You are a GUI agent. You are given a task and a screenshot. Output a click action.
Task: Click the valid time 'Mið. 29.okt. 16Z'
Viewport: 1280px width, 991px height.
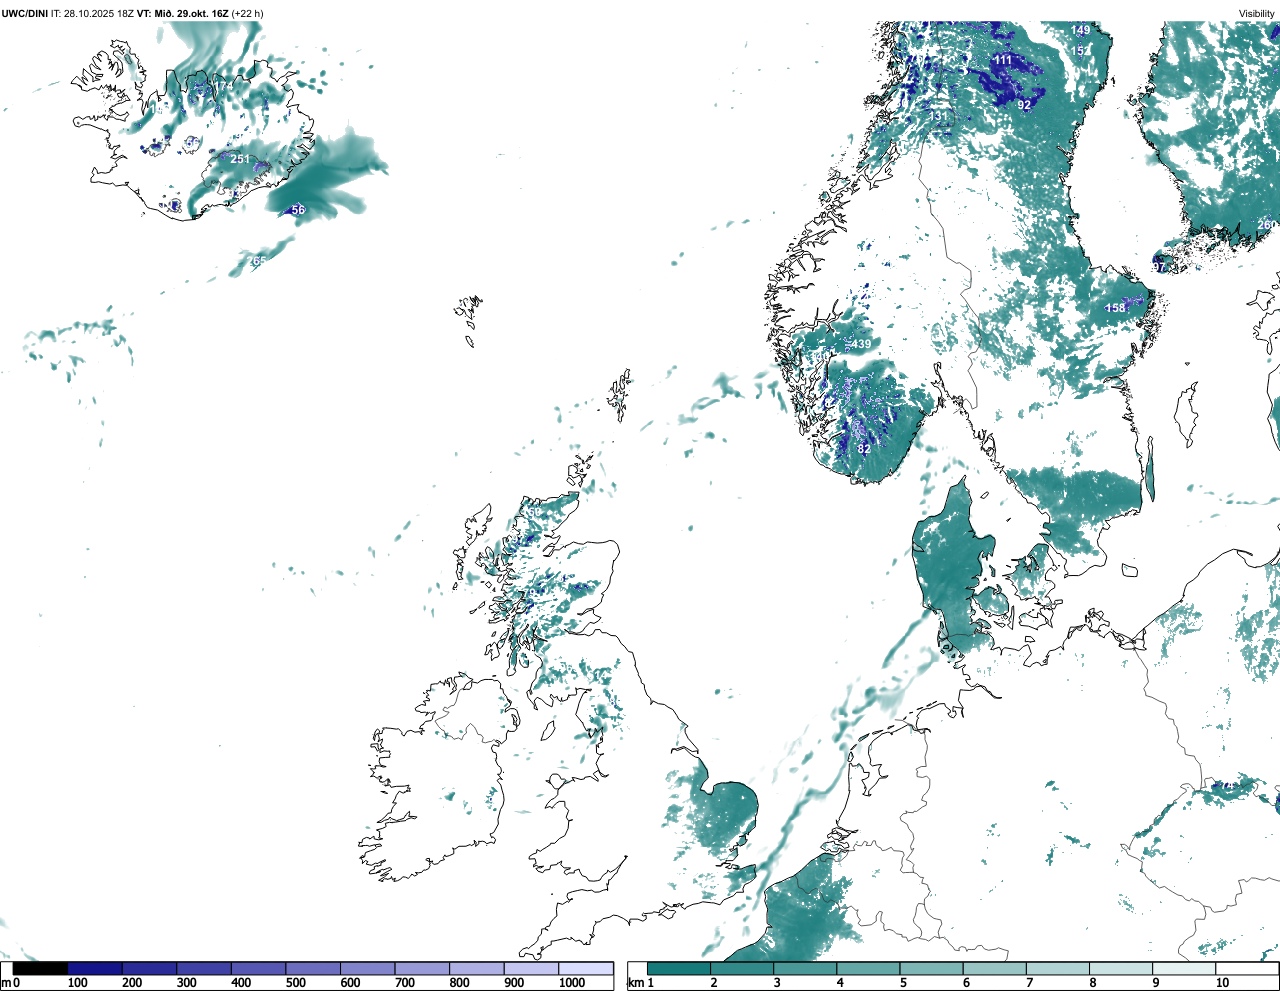pyautogui.click(x=192, y=14)
